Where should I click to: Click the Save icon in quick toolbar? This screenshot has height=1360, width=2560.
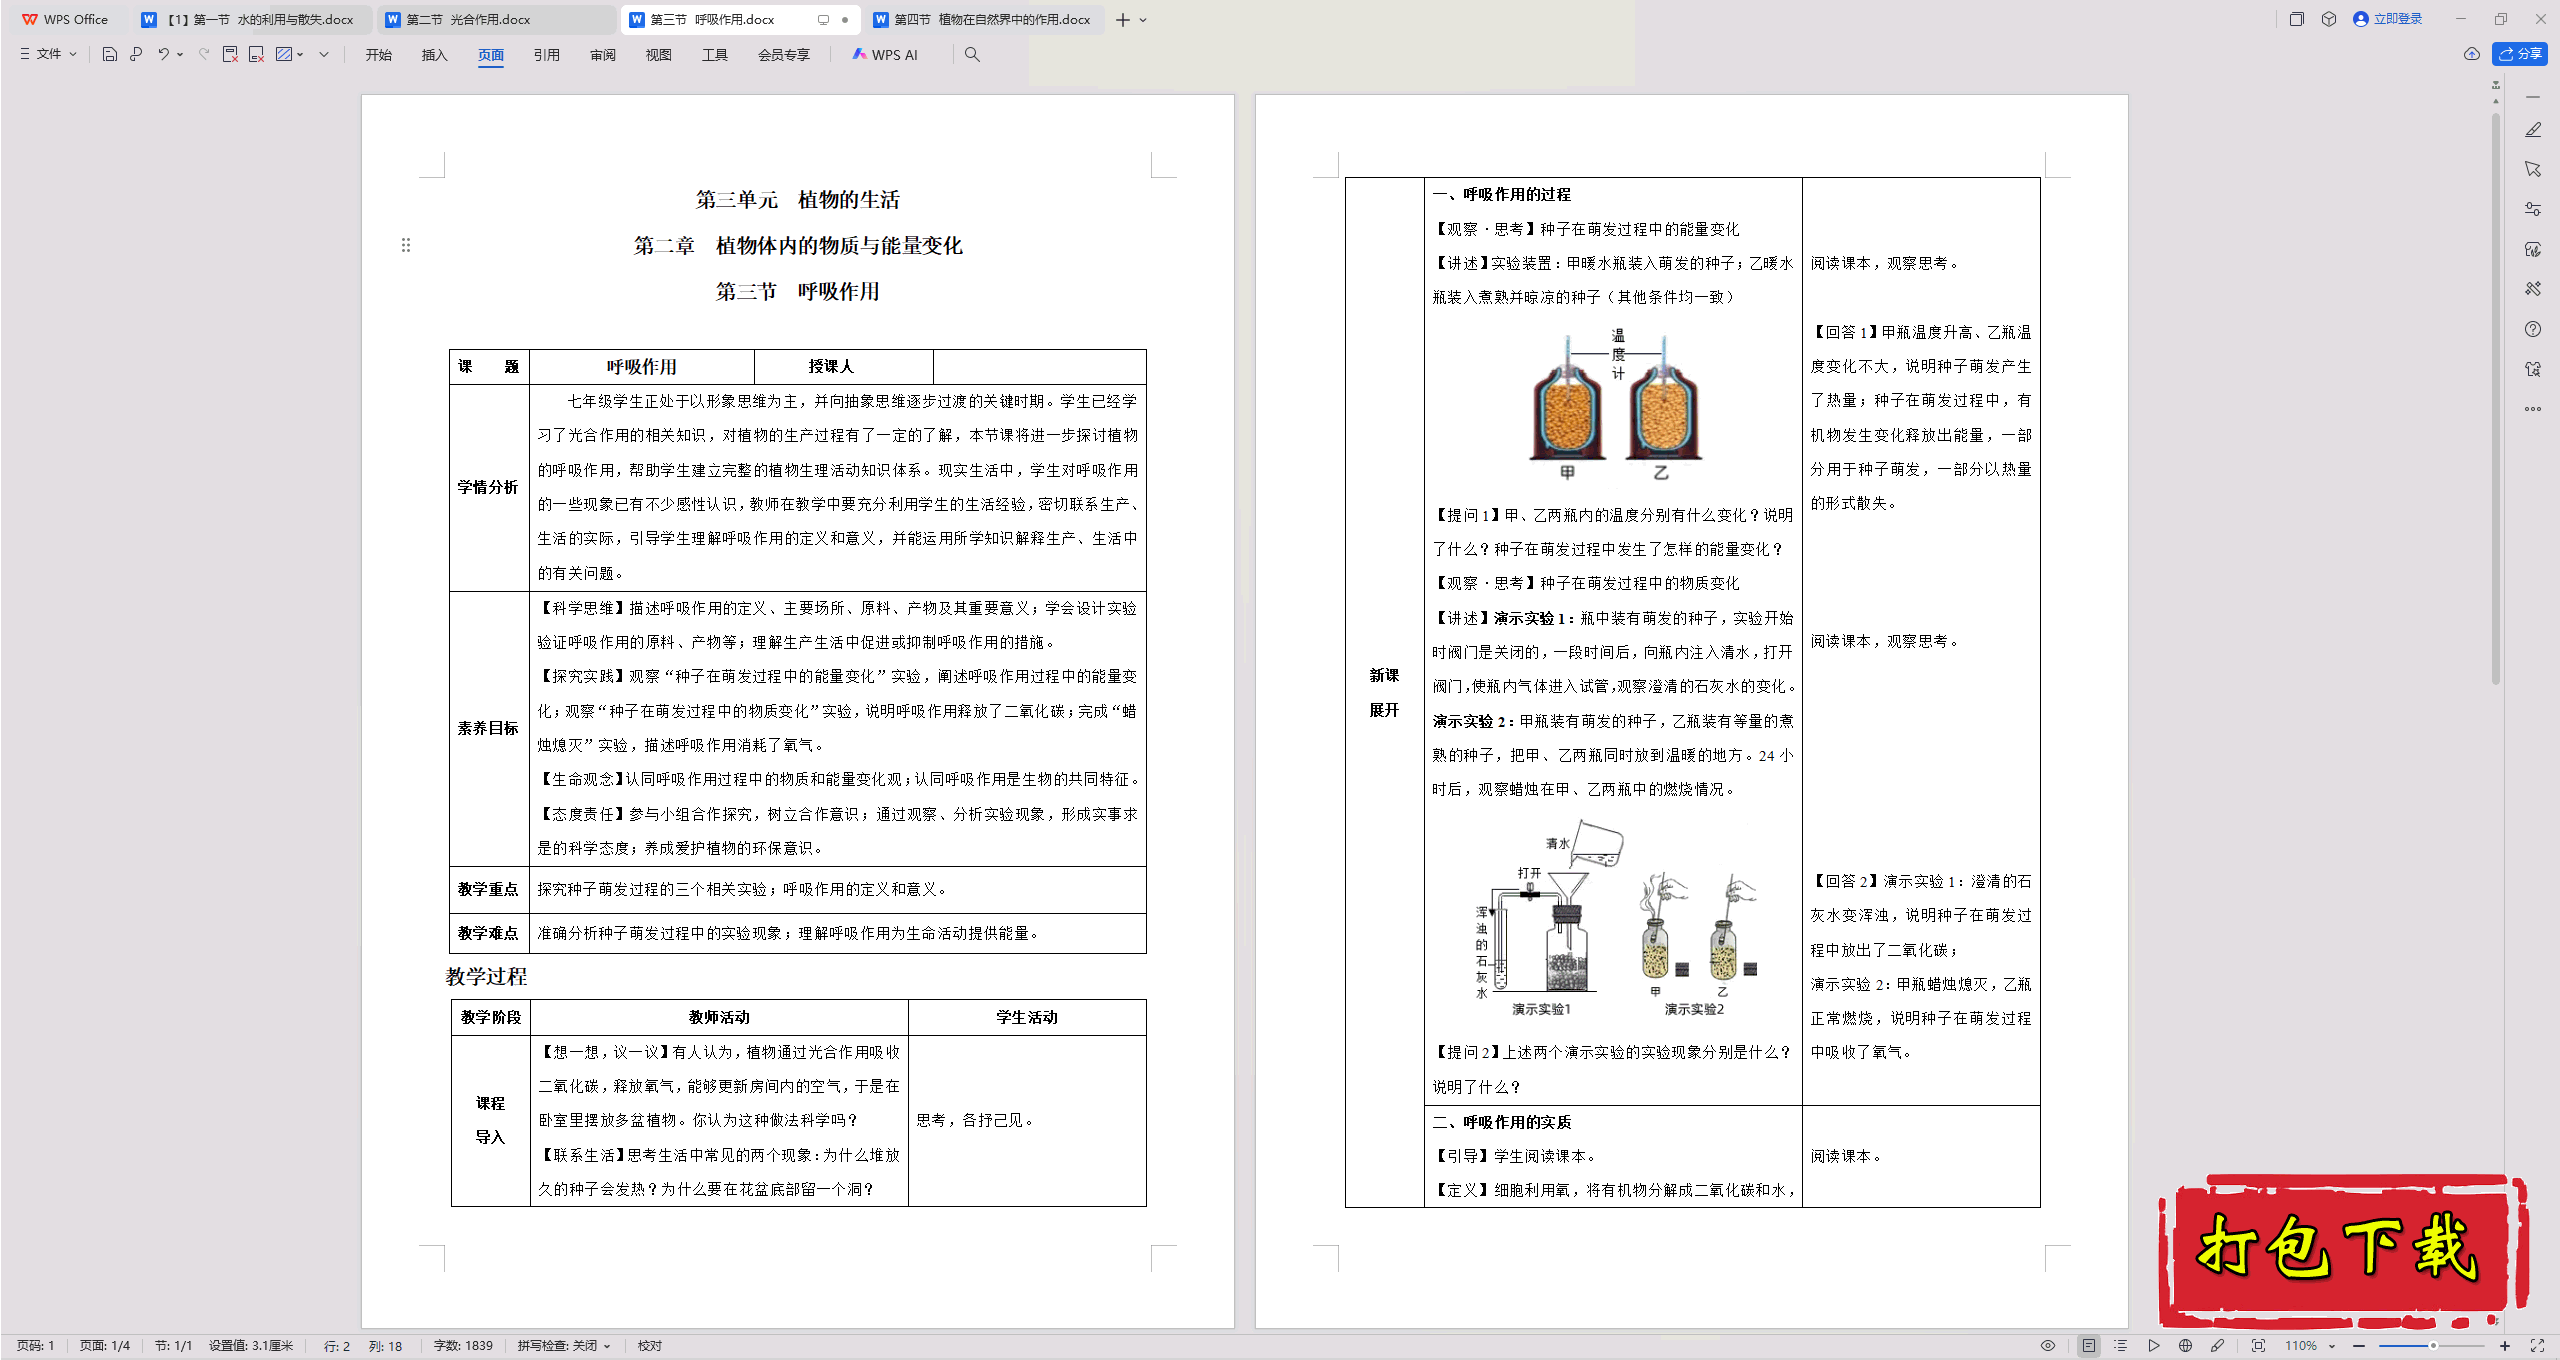coord(110,54)
